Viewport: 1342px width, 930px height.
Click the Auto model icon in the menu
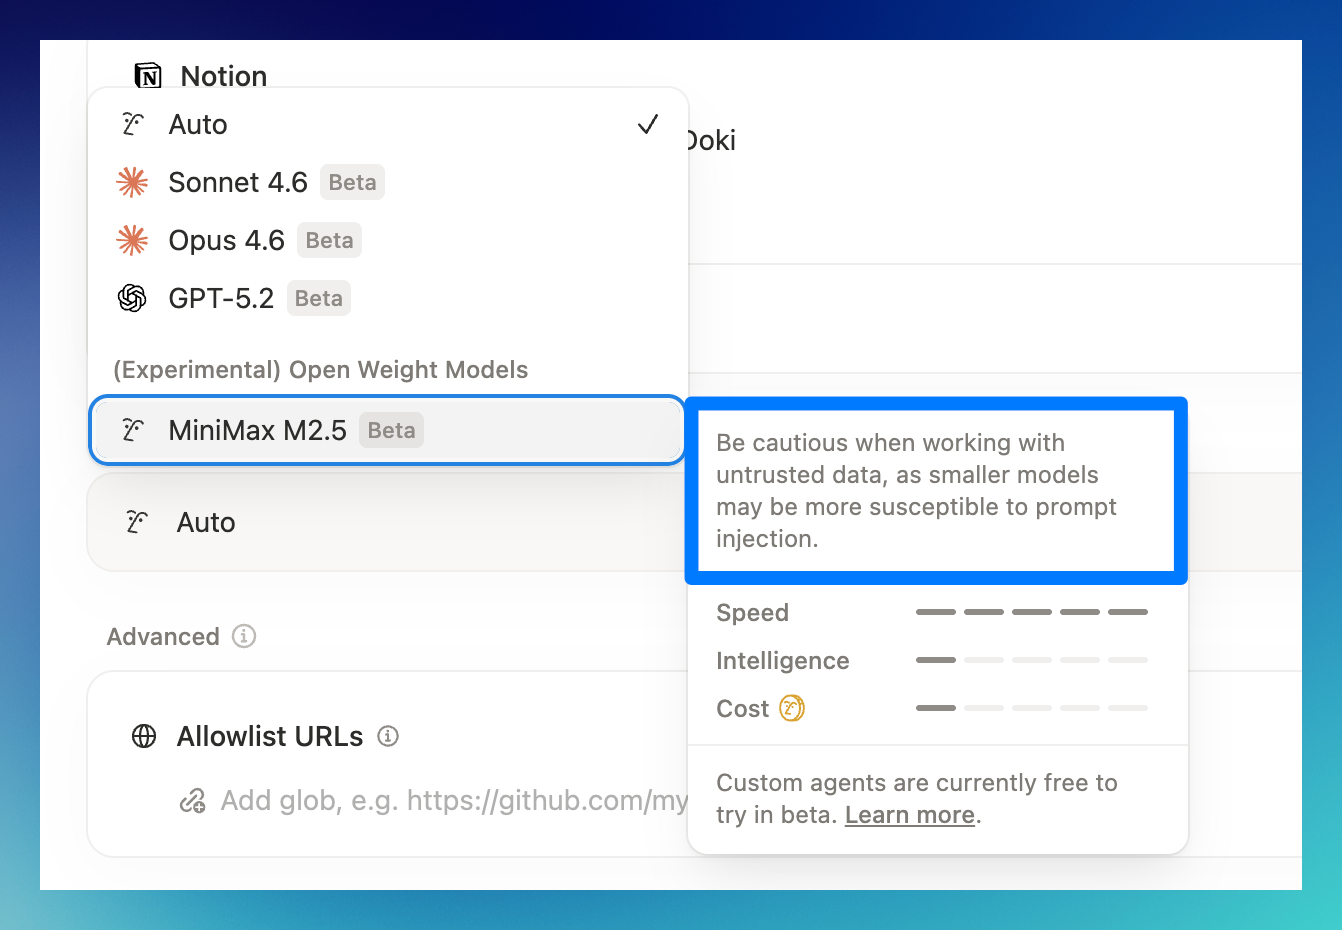coord(133,124)
